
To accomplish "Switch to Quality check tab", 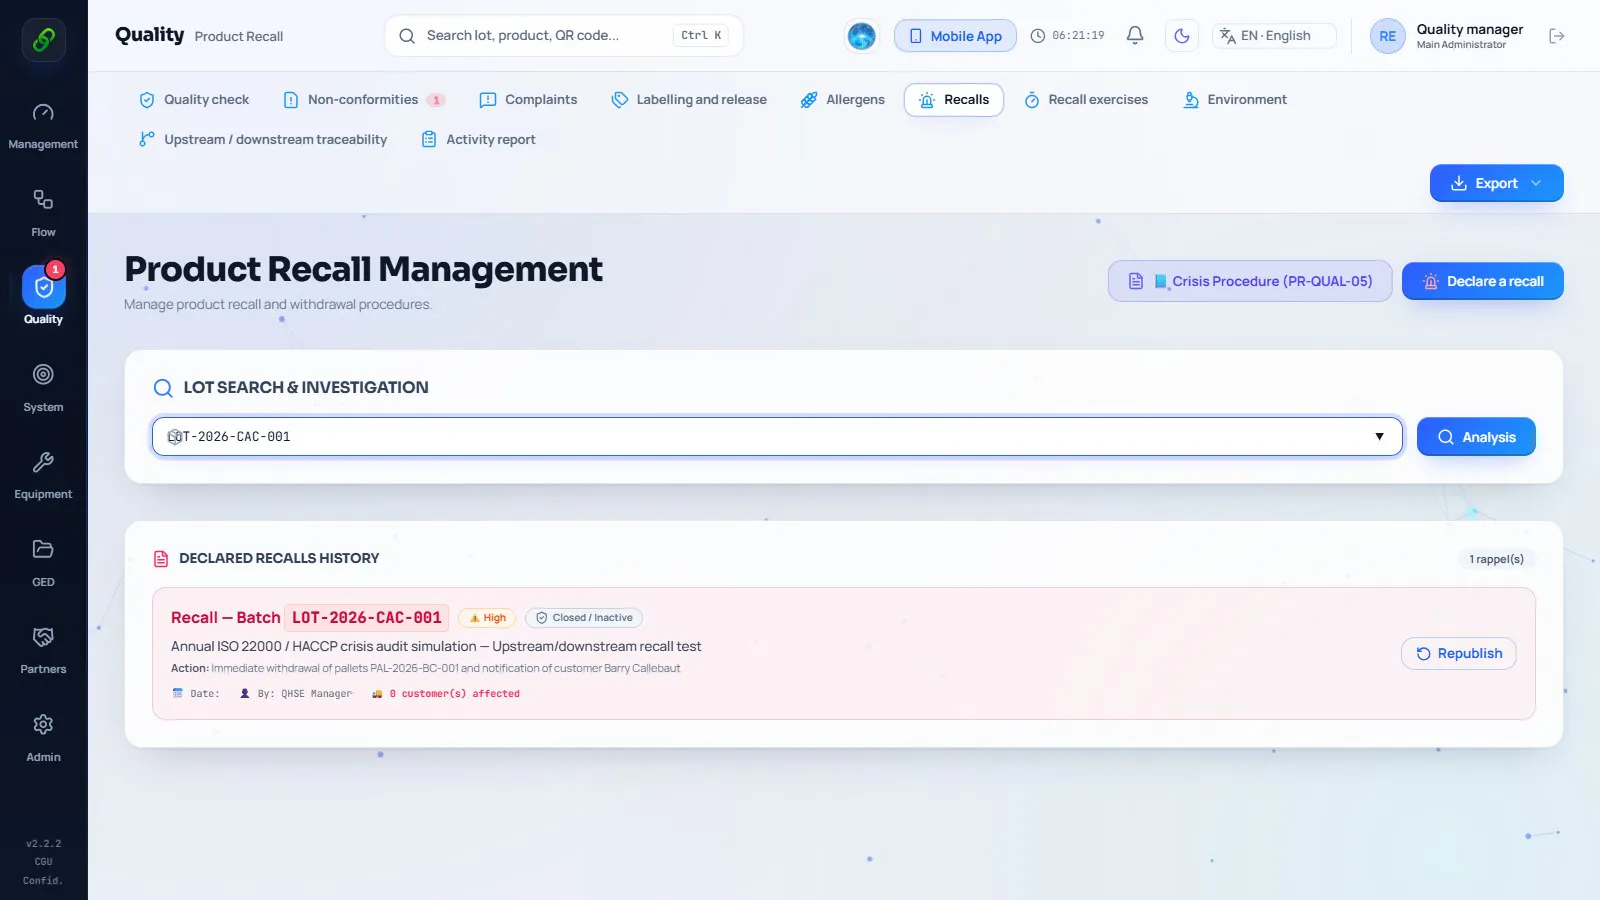I will point(194,100).
